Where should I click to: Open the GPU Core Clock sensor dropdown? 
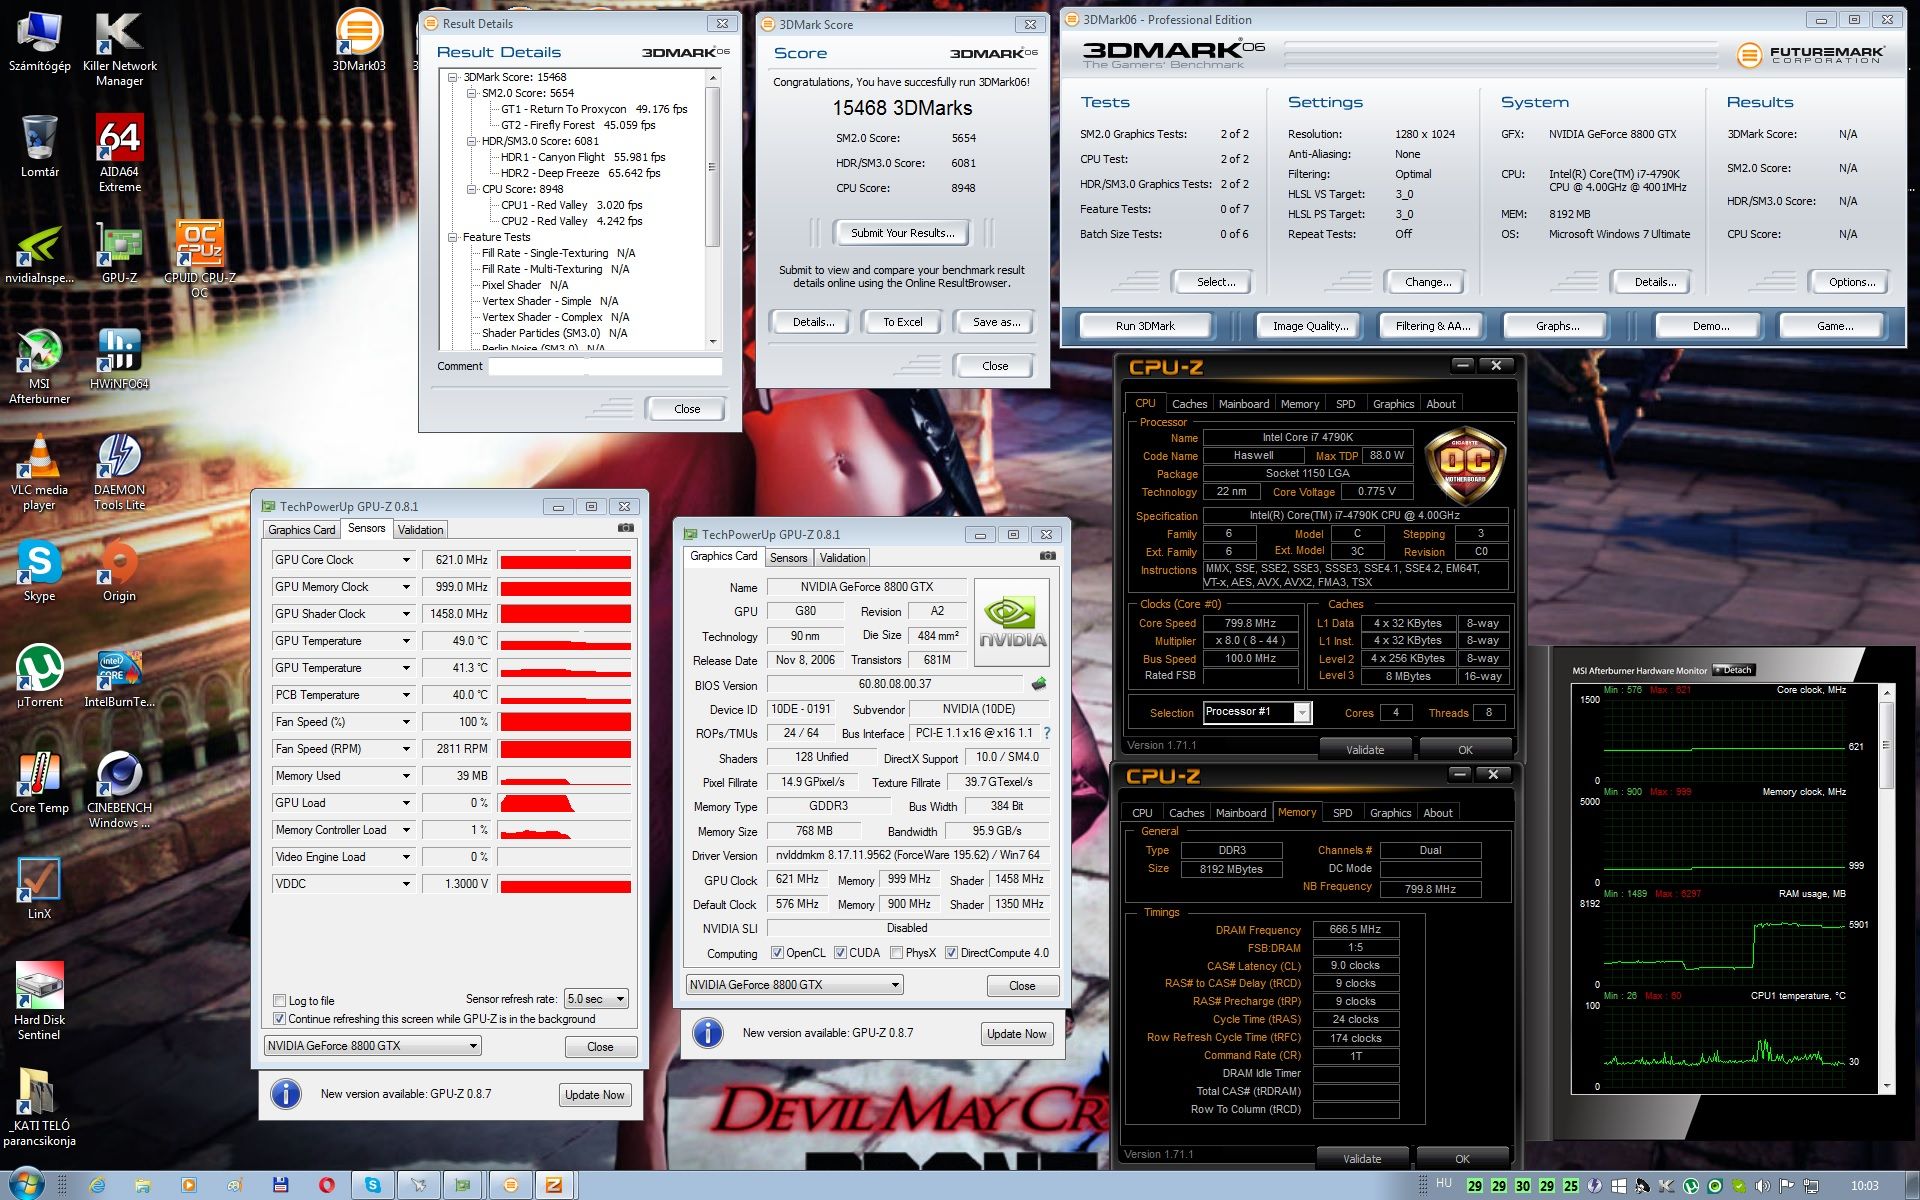tap(406, 560)
